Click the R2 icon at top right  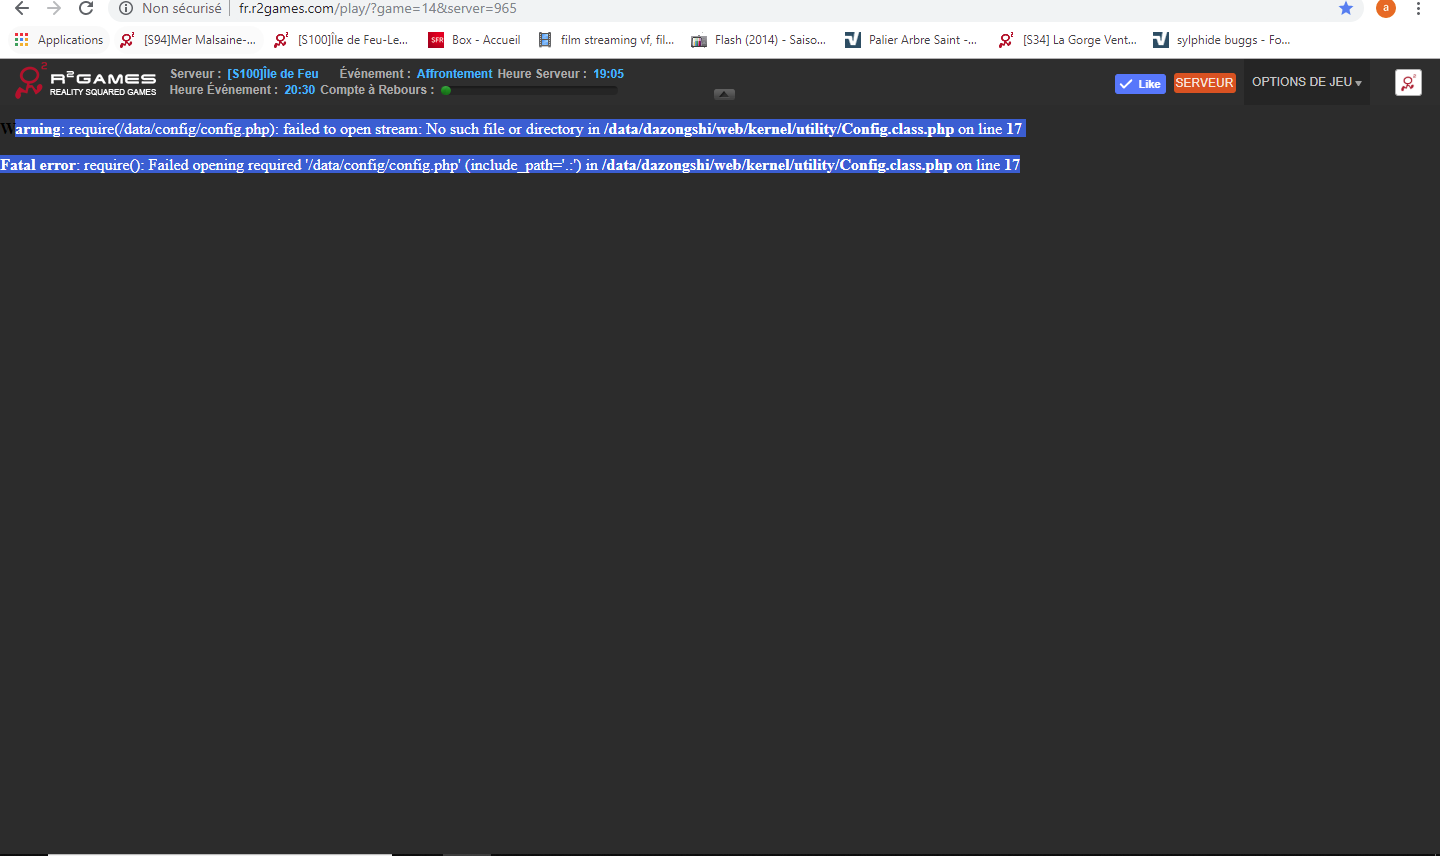1408,83
